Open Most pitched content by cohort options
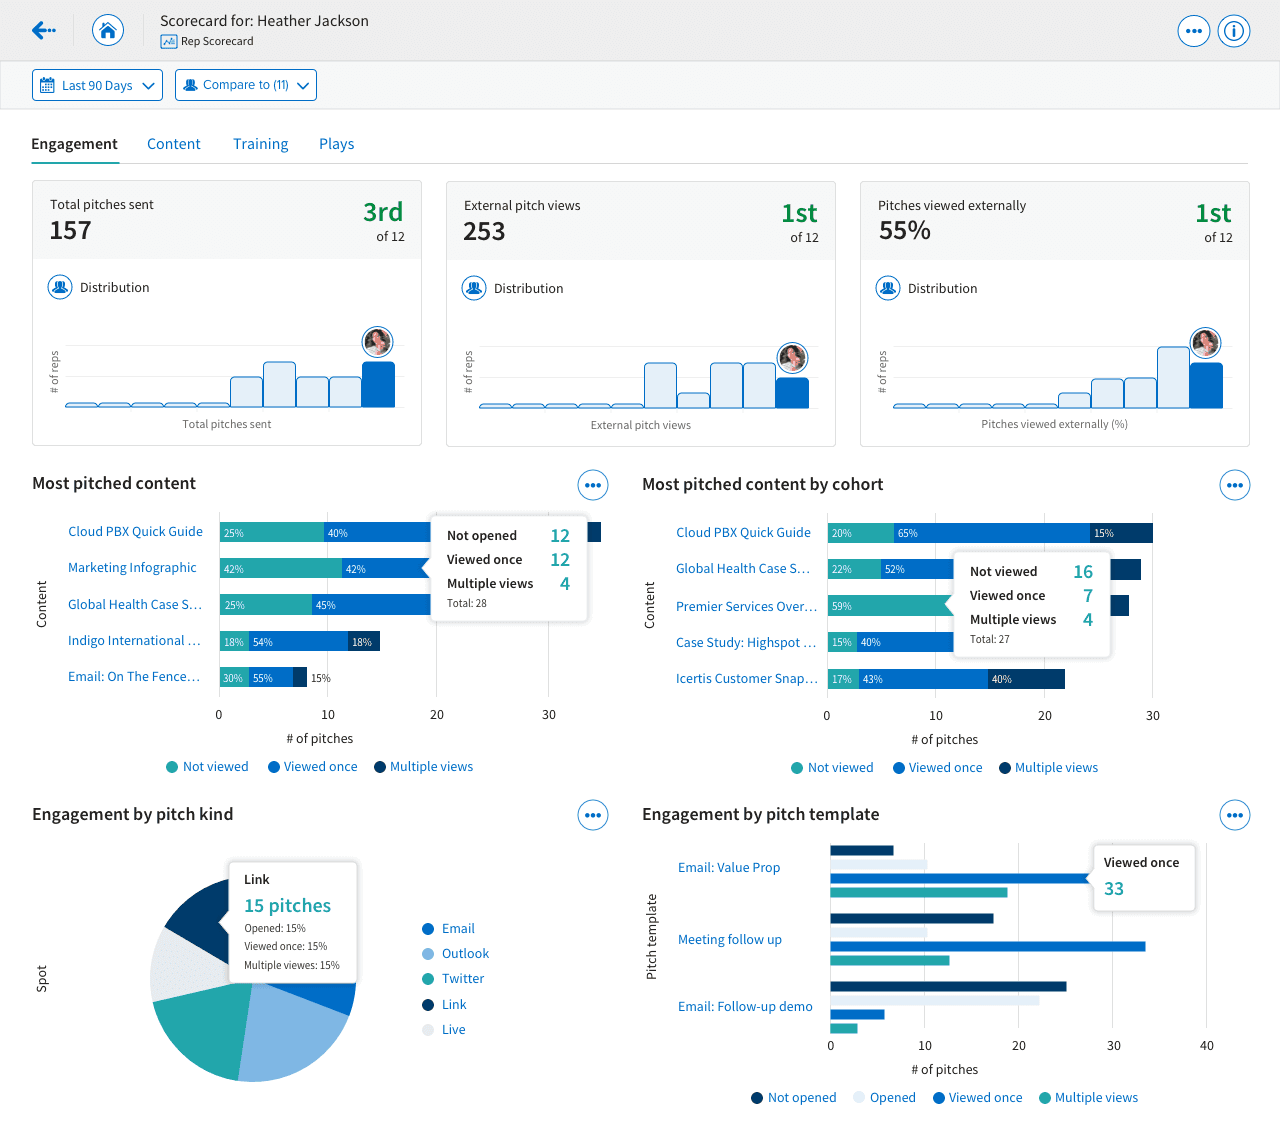Screen dimensions: 1280x1132 1235,485
